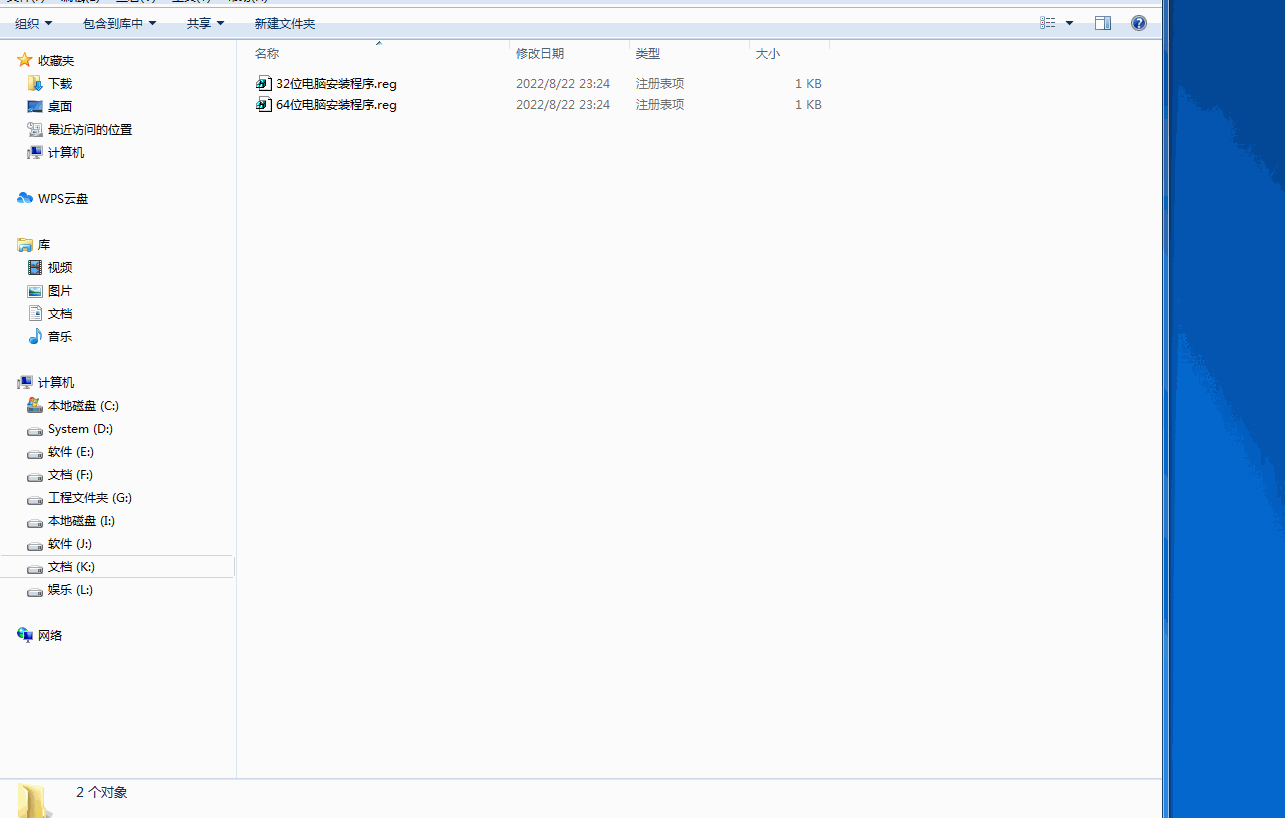The image size is (1285, 818).
Task: Open 下载 in the favorites list
Action: click(50, 83)
